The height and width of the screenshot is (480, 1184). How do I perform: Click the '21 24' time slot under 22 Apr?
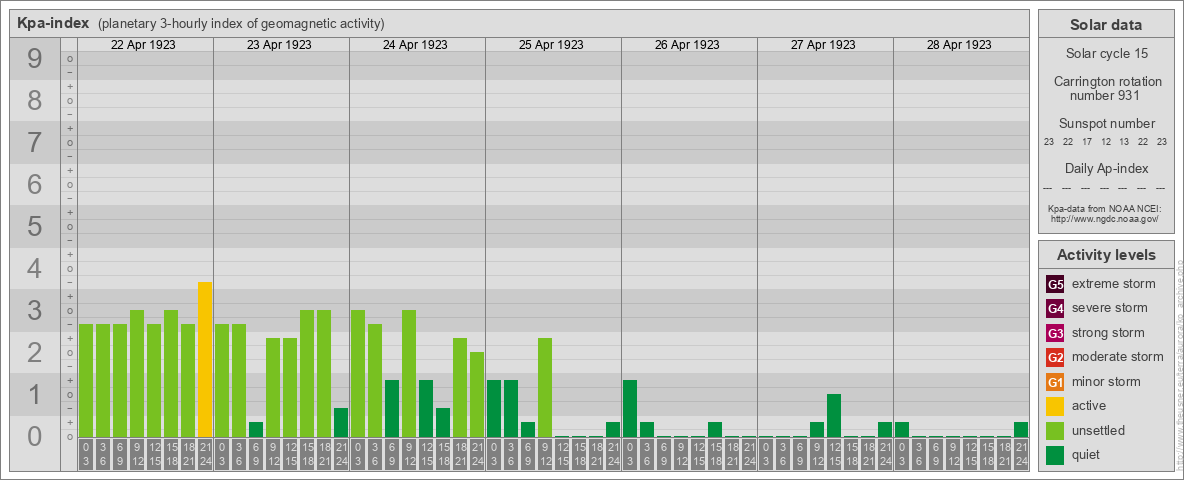(205, 454)
